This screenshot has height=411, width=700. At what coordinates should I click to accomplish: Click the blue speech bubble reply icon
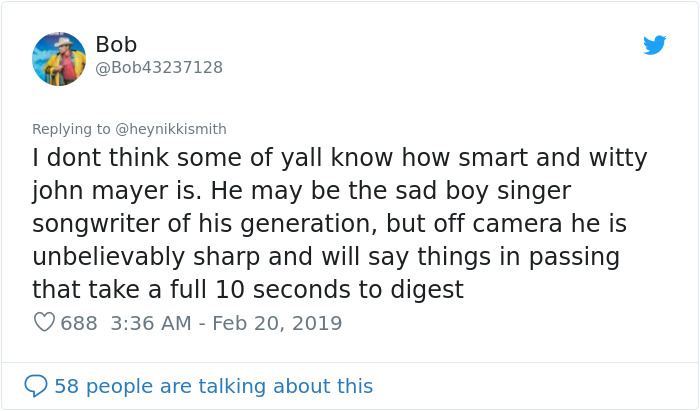[36, 386]
